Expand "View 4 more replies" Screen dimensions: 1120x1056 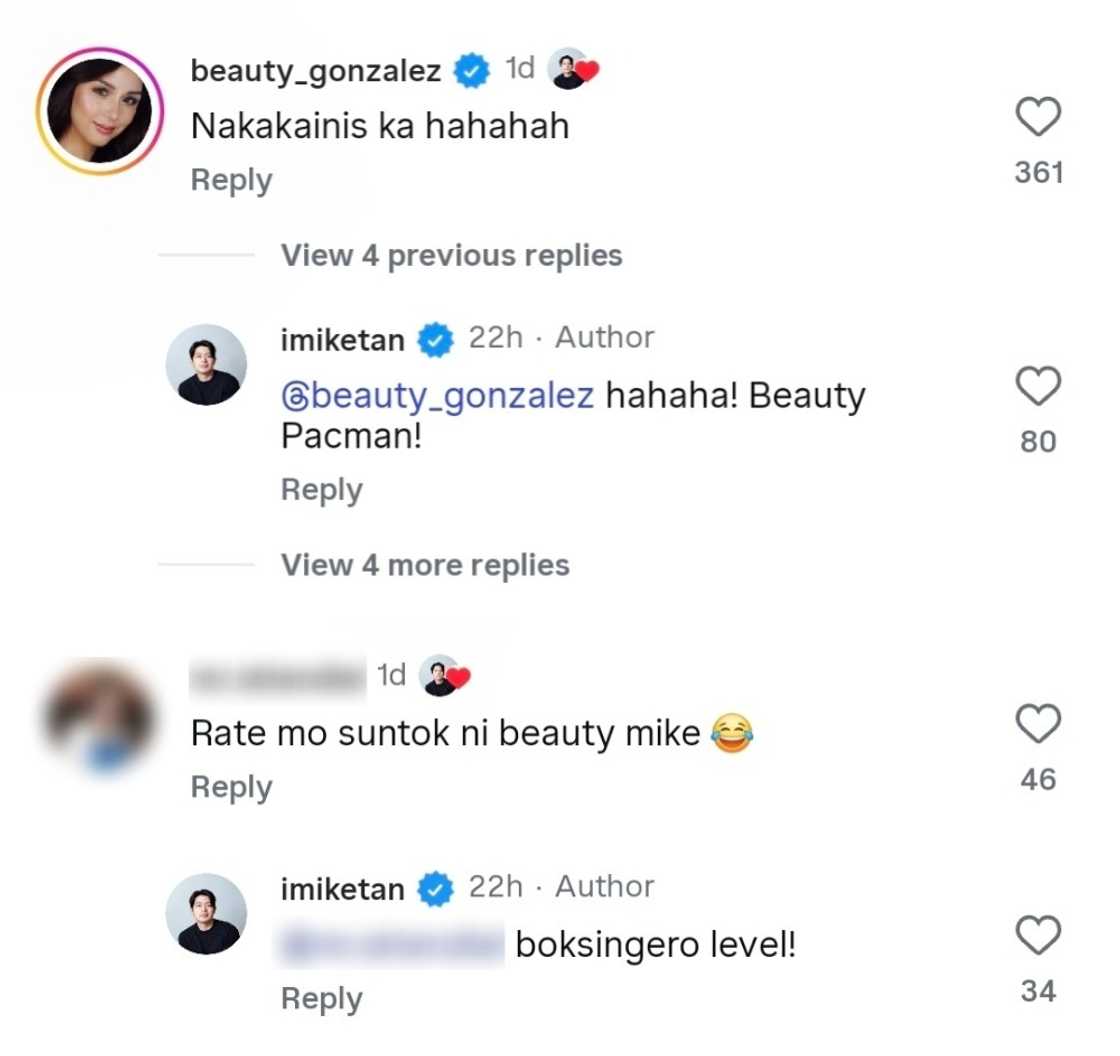[x=424, y=564]
